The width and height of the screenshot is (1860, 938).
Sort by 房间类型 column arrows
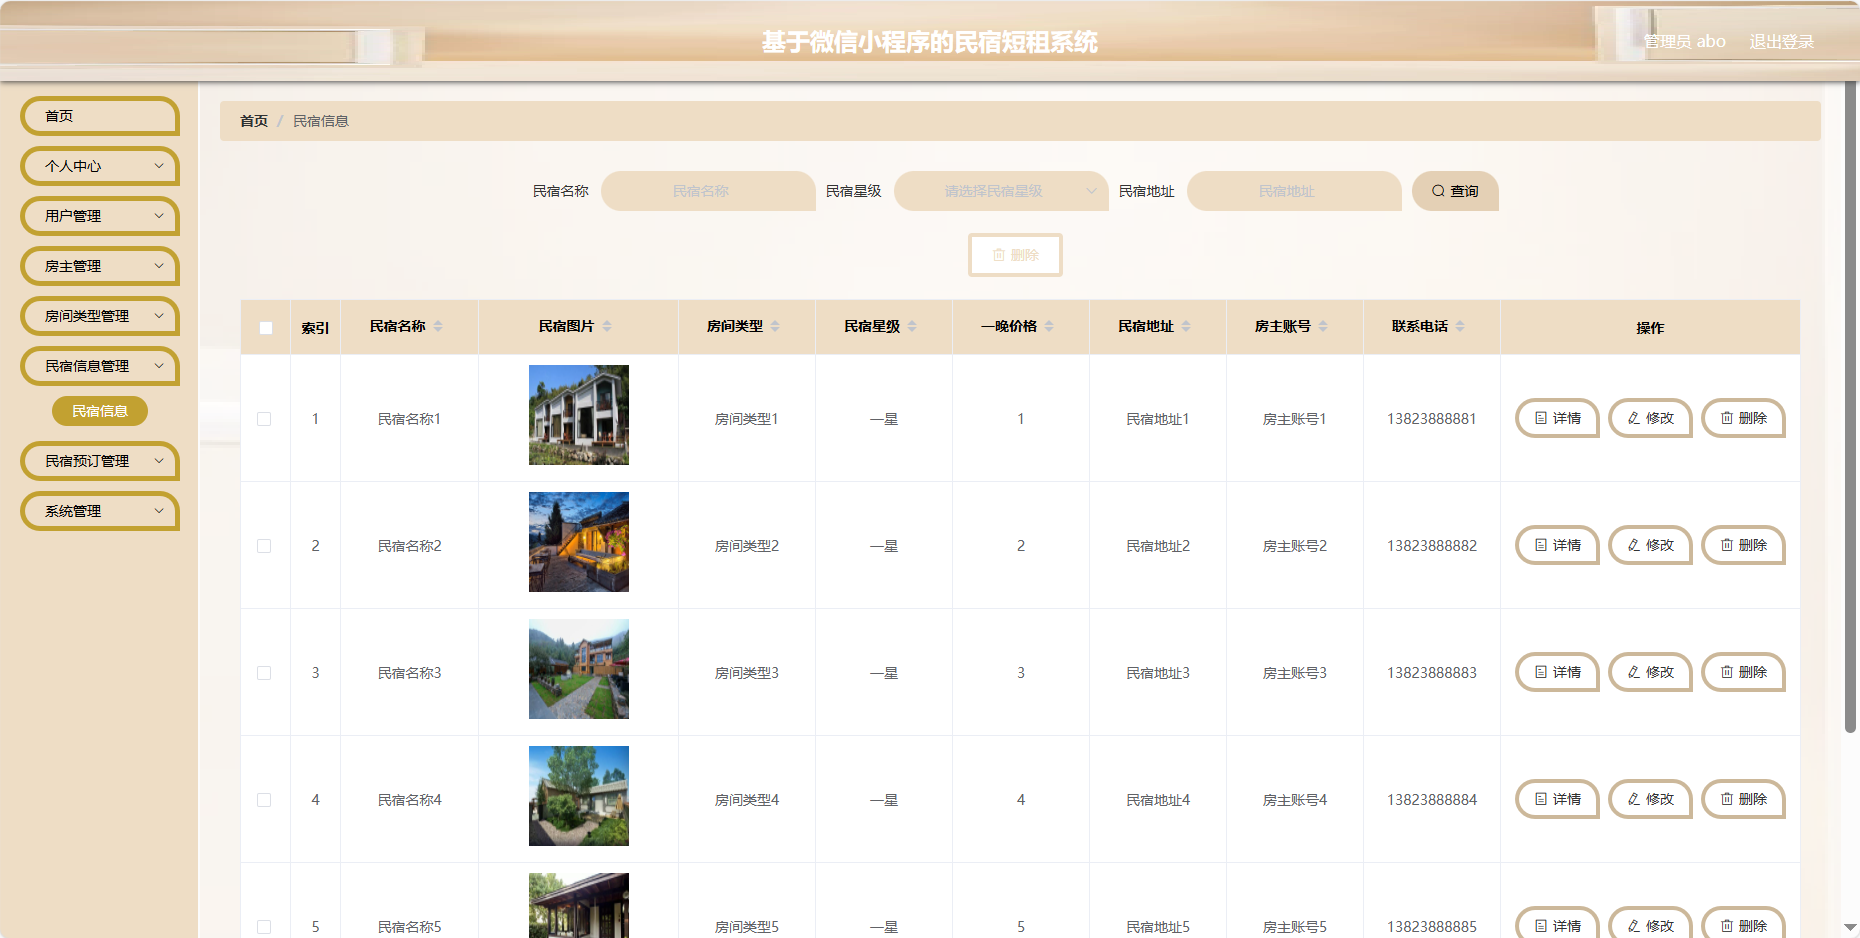click(775, 326)
